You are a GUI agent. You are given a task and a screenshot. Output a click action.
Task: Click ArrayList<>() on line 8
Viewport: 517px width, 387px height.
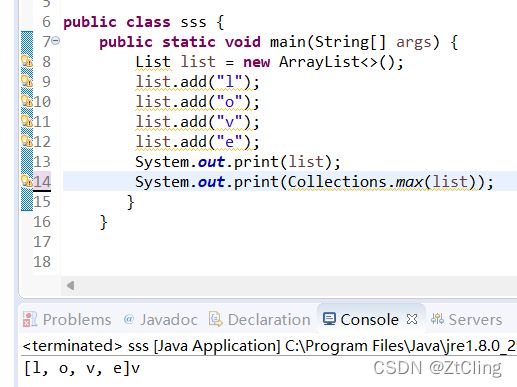[x=337, y=62]
